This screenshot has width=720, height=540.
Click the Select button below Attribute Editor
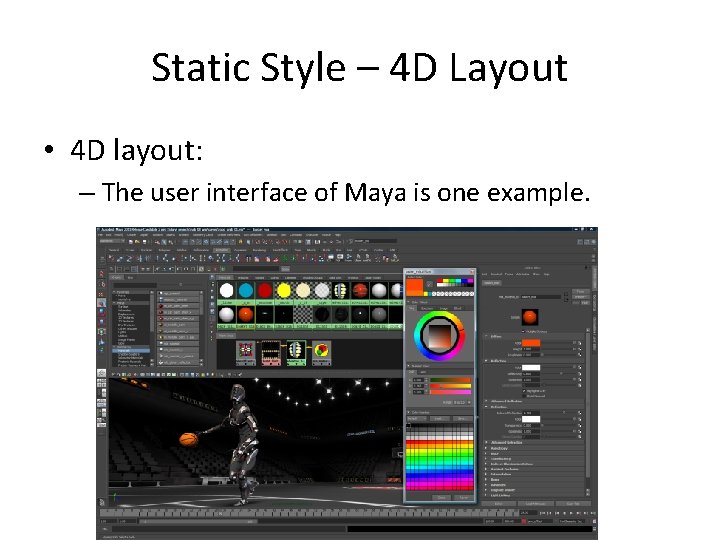tap(499, 504)
